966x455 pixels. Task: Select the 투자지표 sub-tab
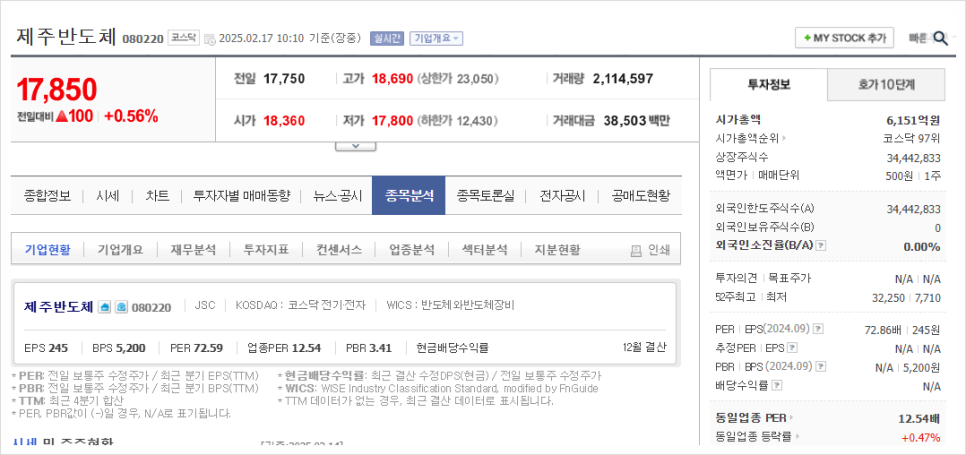click(x=266, y=250)
